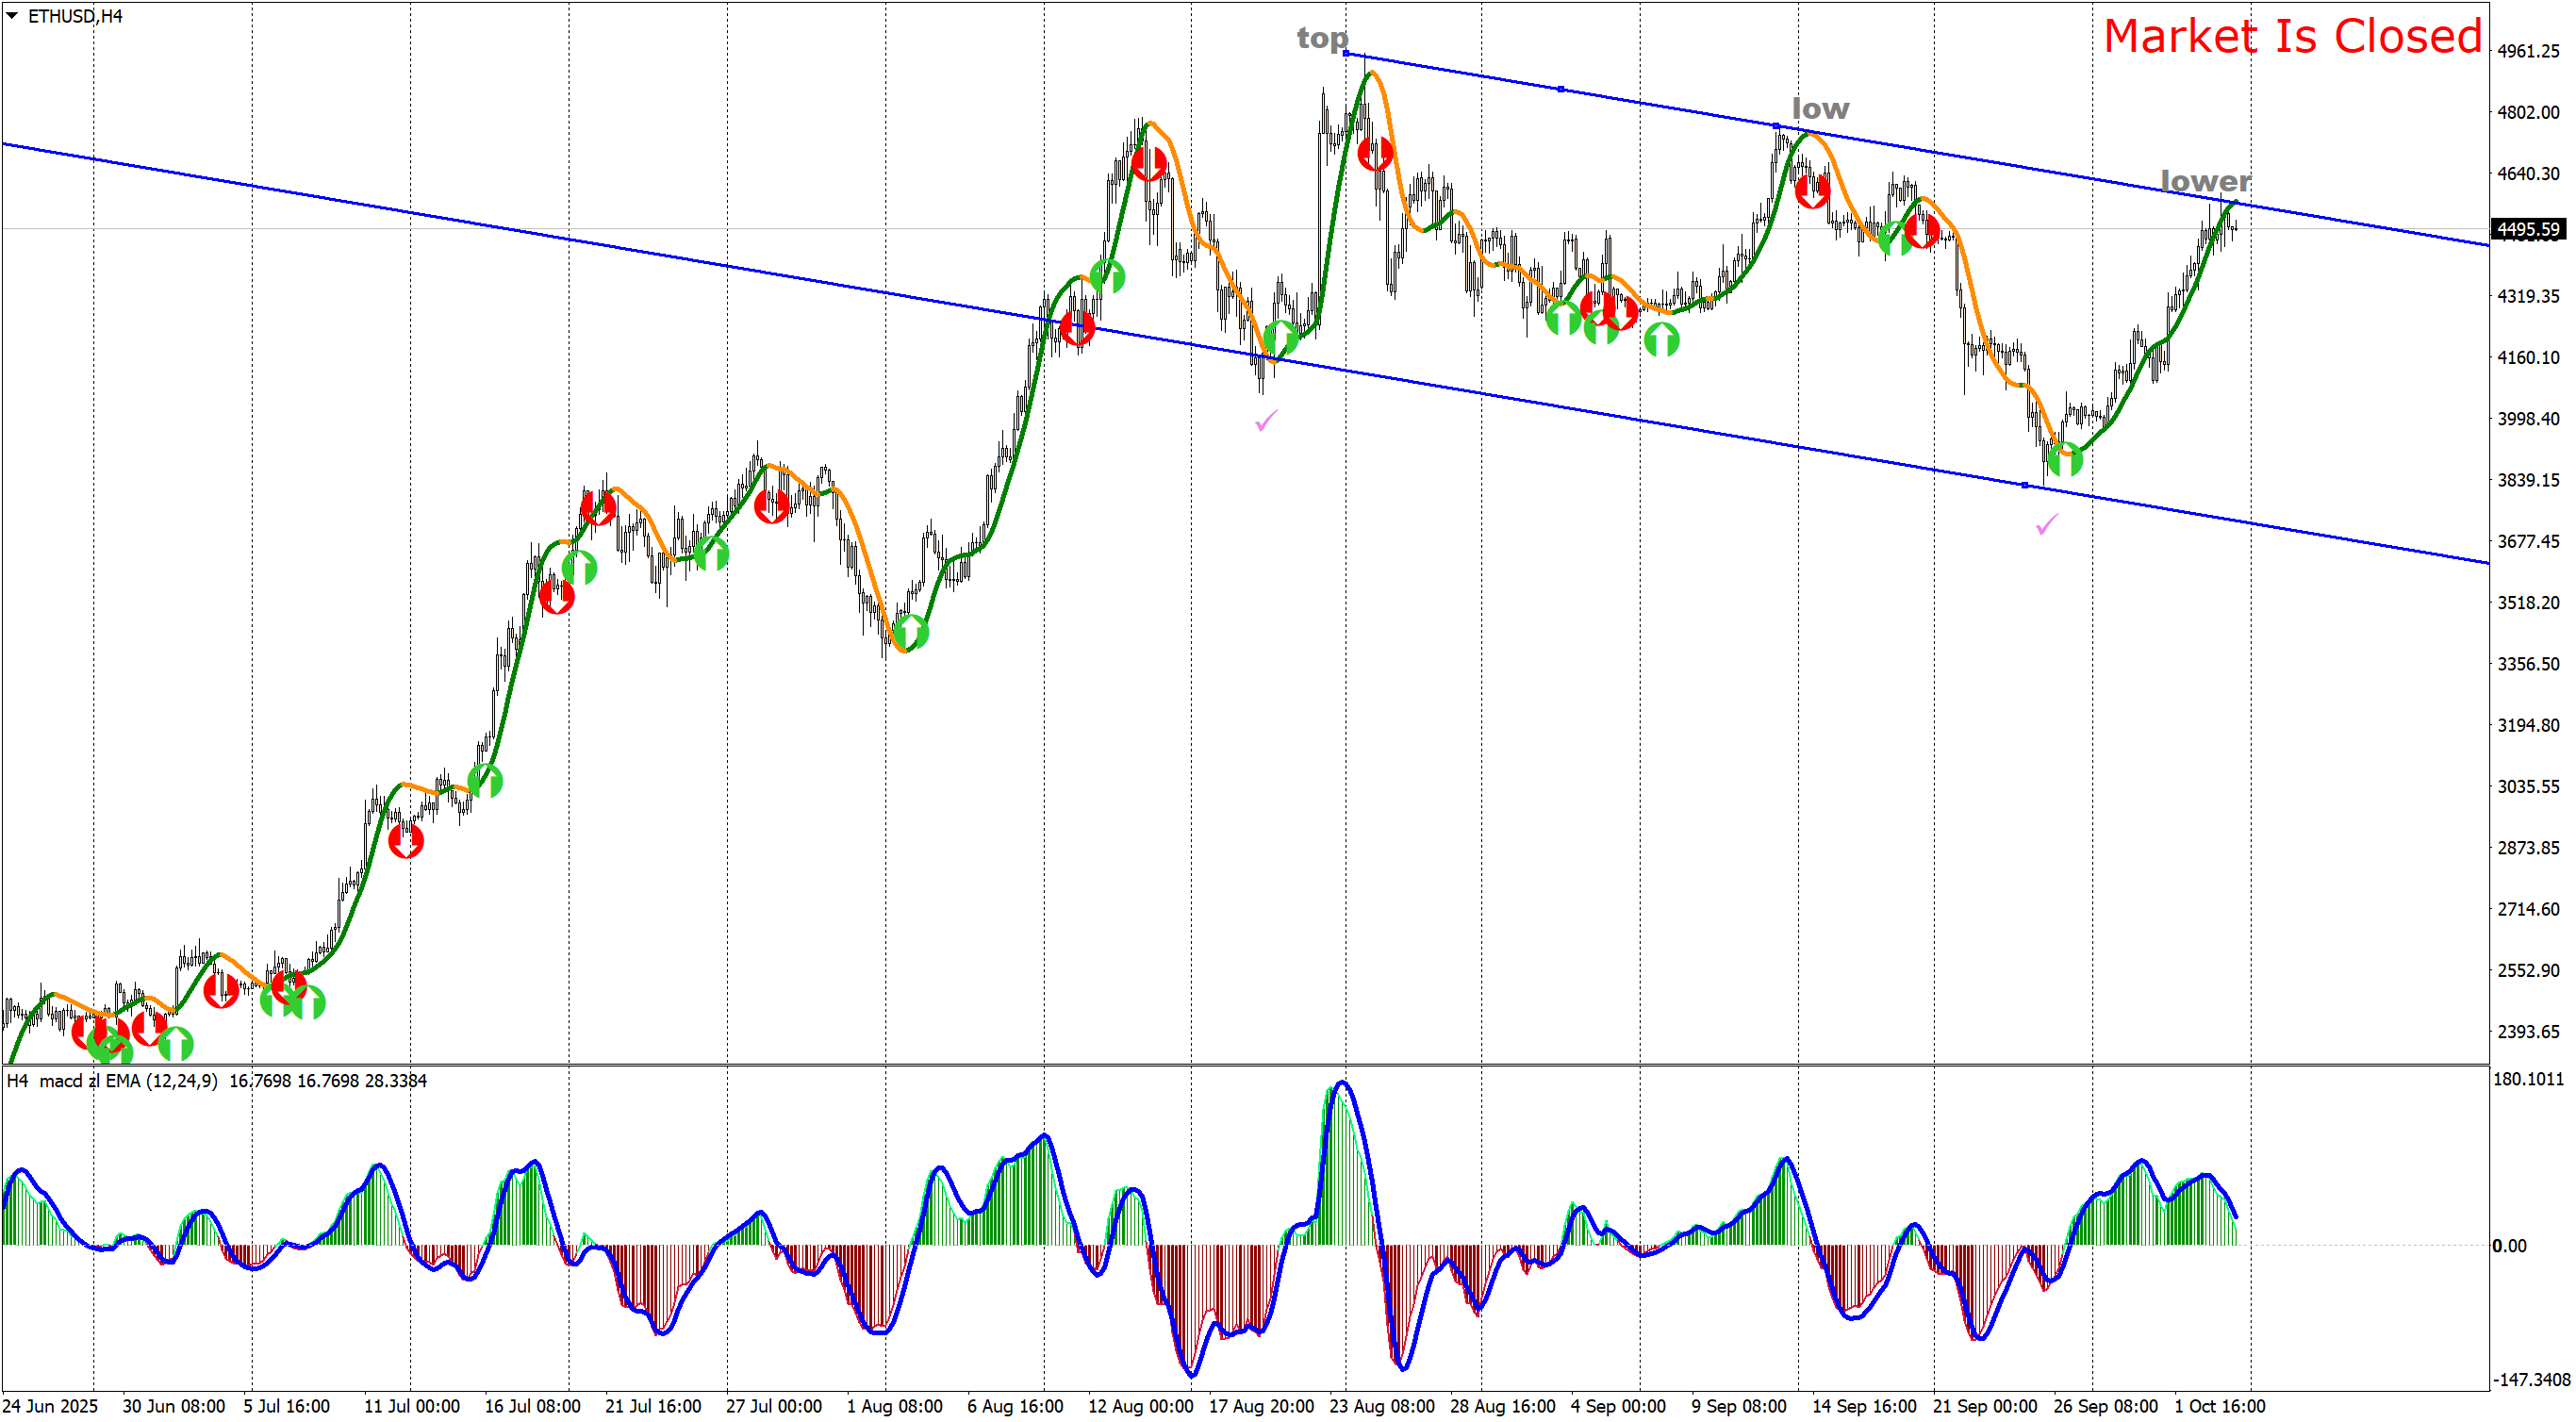
Task: Click the pink checkmark under the 17 Aug low
Action: click(x=1266, y=421)
